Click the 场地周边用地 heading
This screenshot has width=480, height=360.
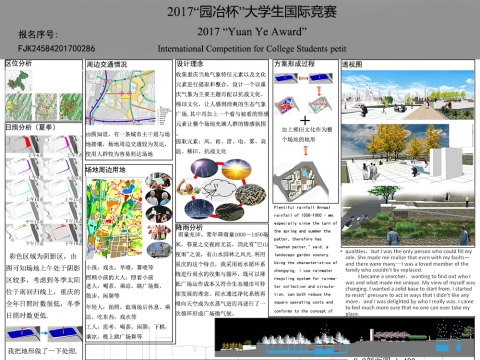[x=106, y=170]
